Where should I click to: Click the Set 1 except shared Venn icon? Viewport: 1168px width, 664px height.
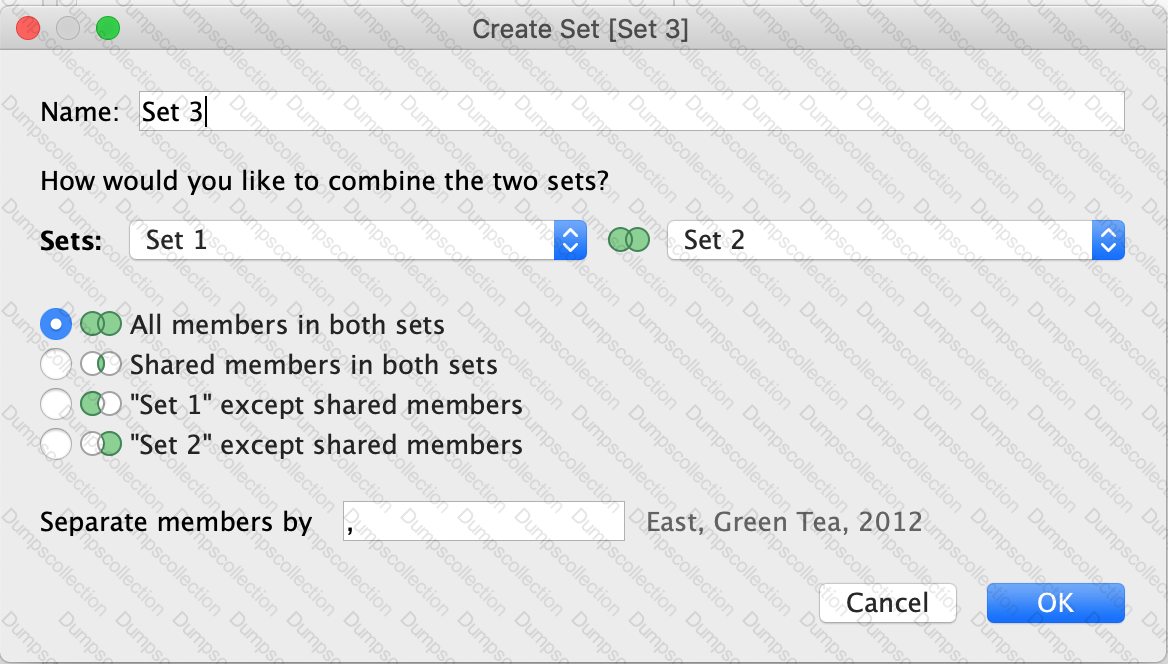[x=101, y=405]
